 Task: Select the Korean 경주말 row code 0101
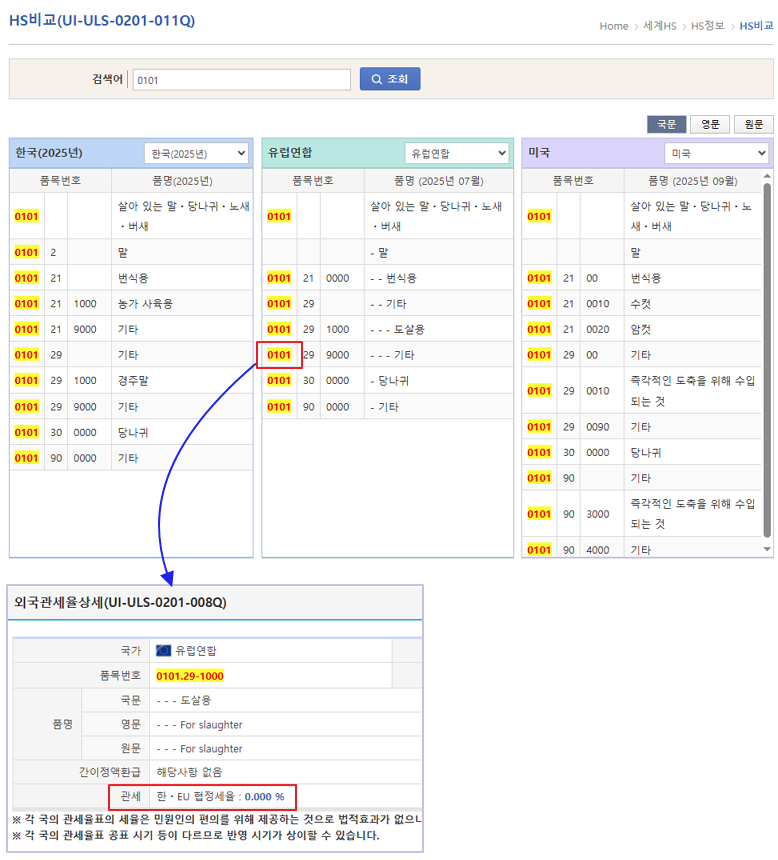[27, 381]
